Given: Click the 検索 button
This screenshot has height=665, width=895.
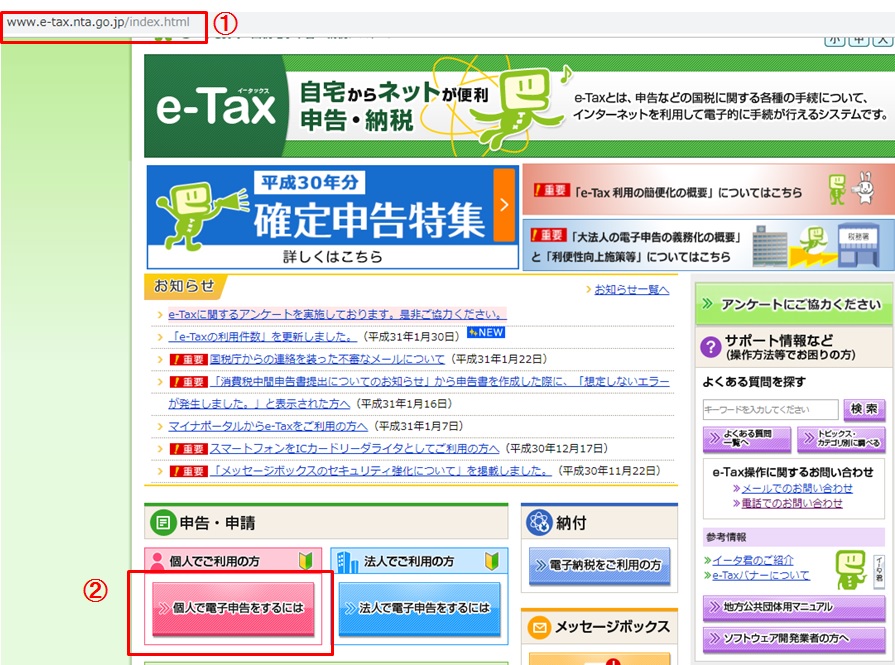Looking at the screenshot, I should tap(864, 409).
